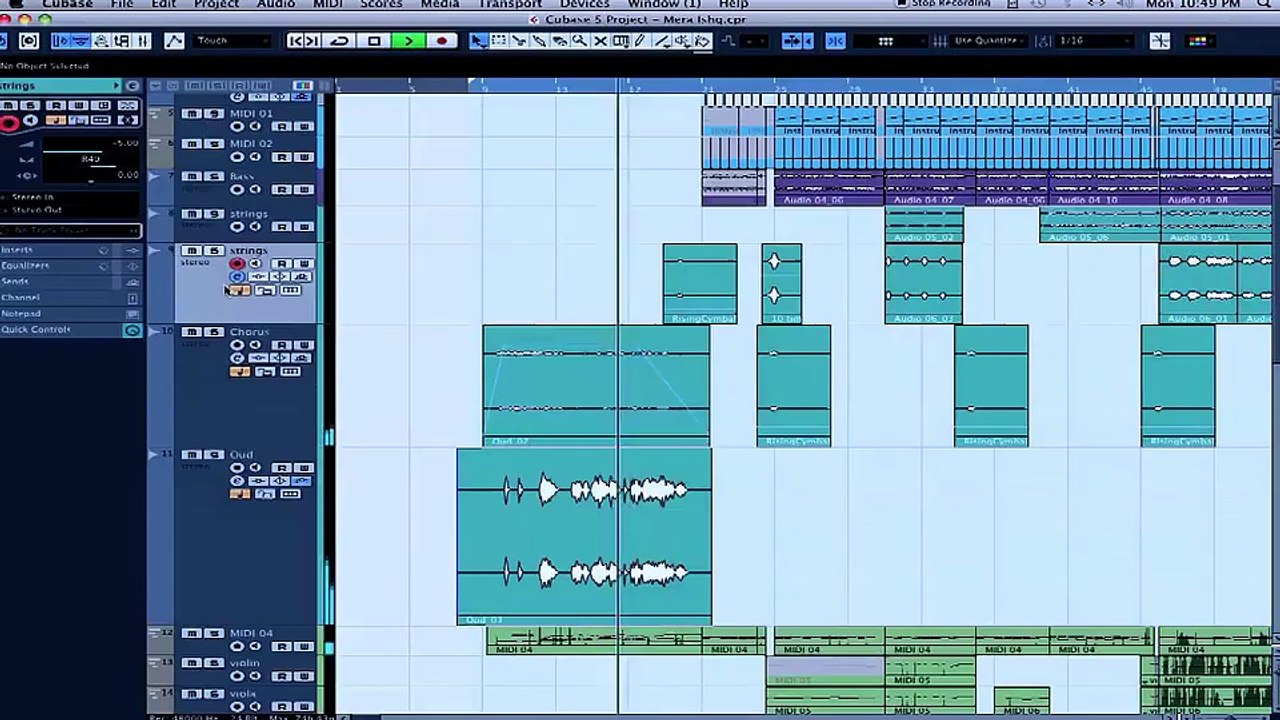The width and height of the screenshot is (1280, 720).
Task: Select the Zoom magnifier tool
Action: click(579, 41)
